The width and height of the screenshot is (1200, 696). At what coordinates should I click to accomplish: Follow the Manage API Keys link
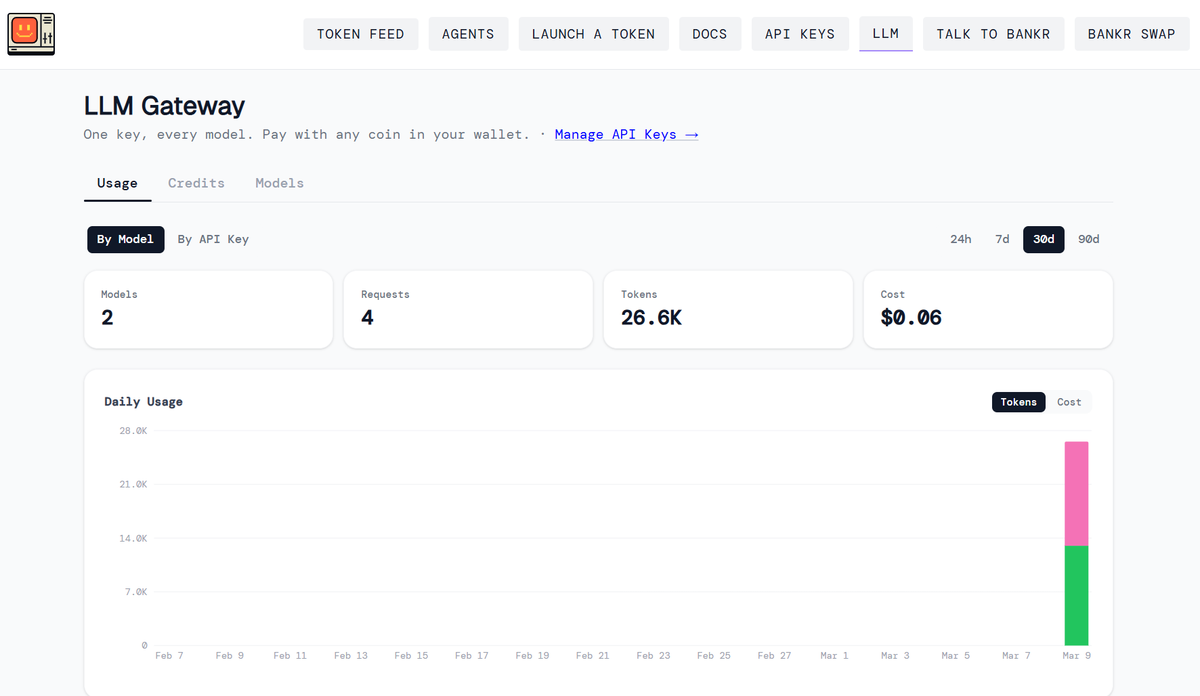pos(626,134)
